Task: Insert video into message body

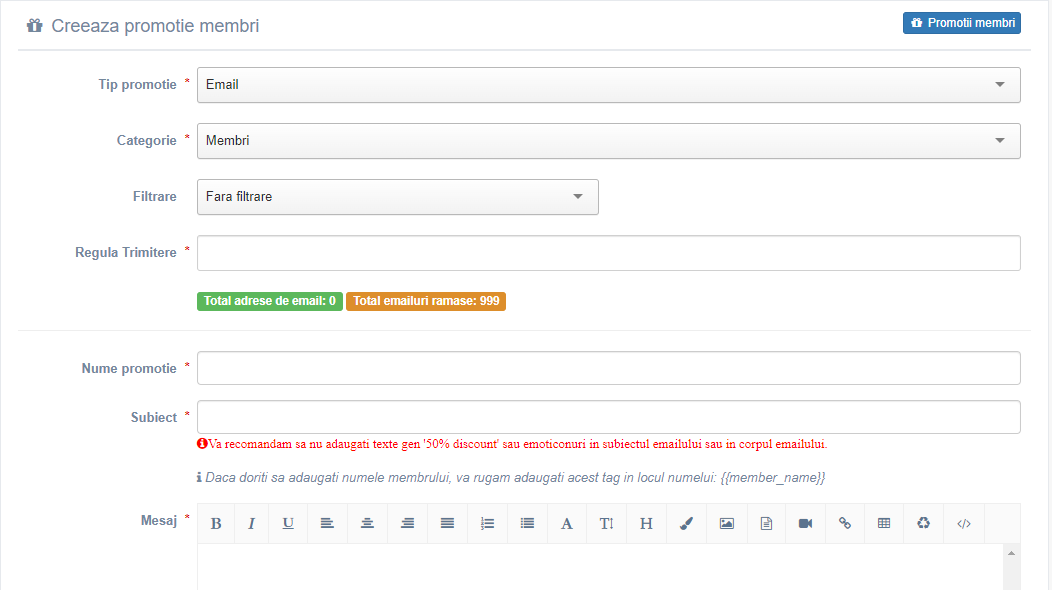Action: pos(805,524)
